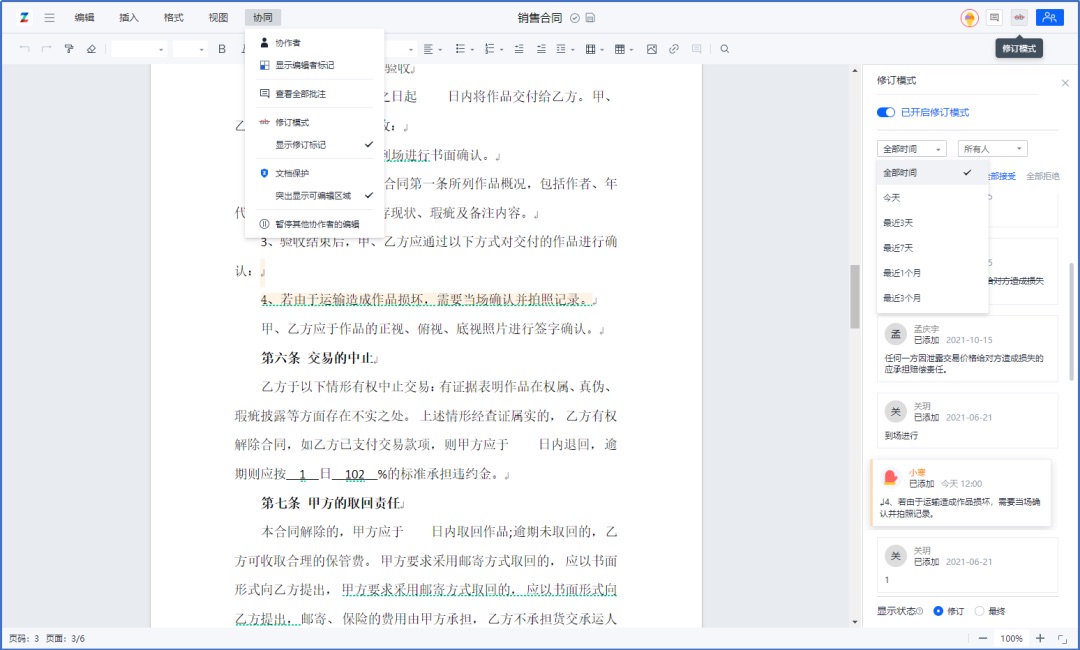Screen dimensions: 1080x650
Task: Open the comments panel icon at top right
Action: 994,17
